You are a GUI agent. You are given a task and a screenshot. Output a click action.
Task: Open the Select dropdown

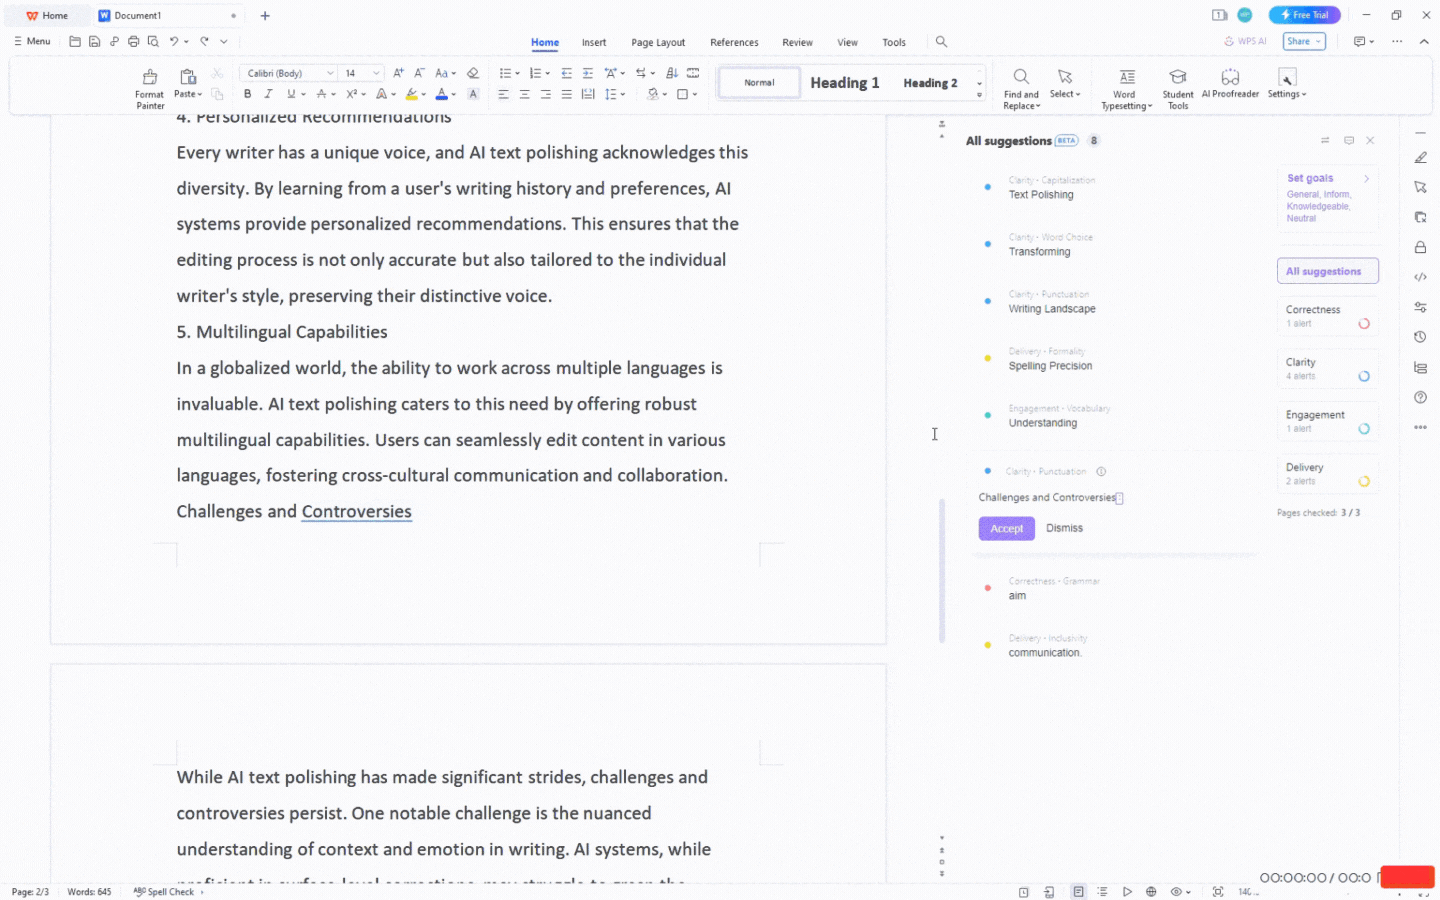(x=1065, y=84)
